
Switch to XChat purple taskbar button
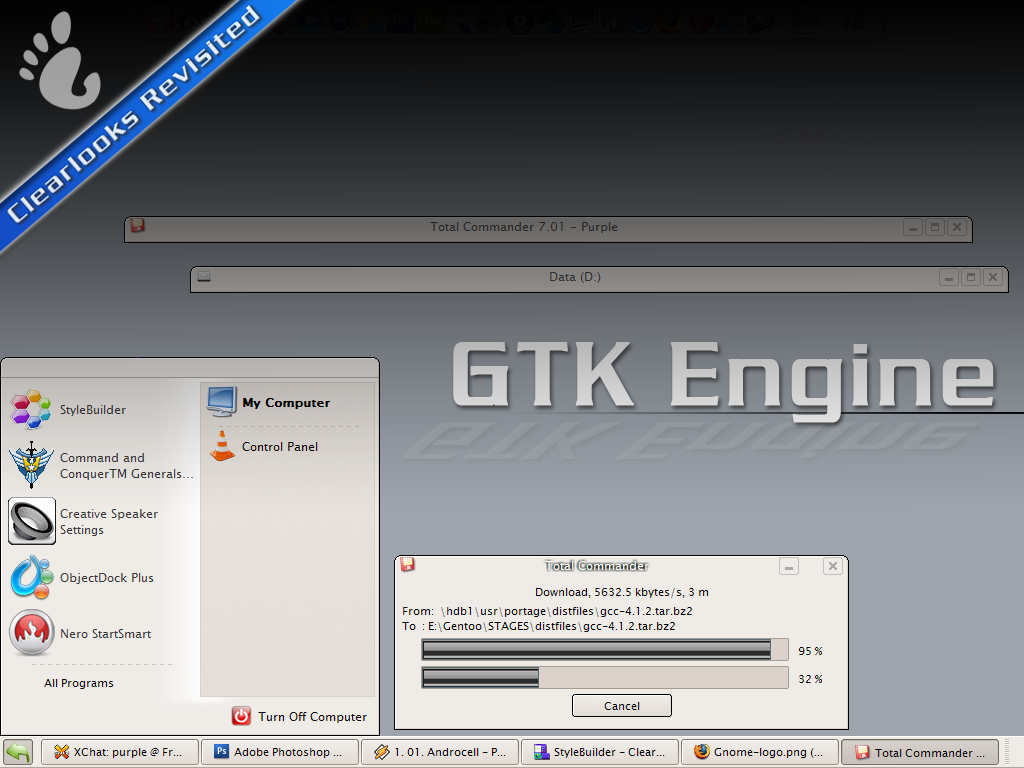coord(120,752)
